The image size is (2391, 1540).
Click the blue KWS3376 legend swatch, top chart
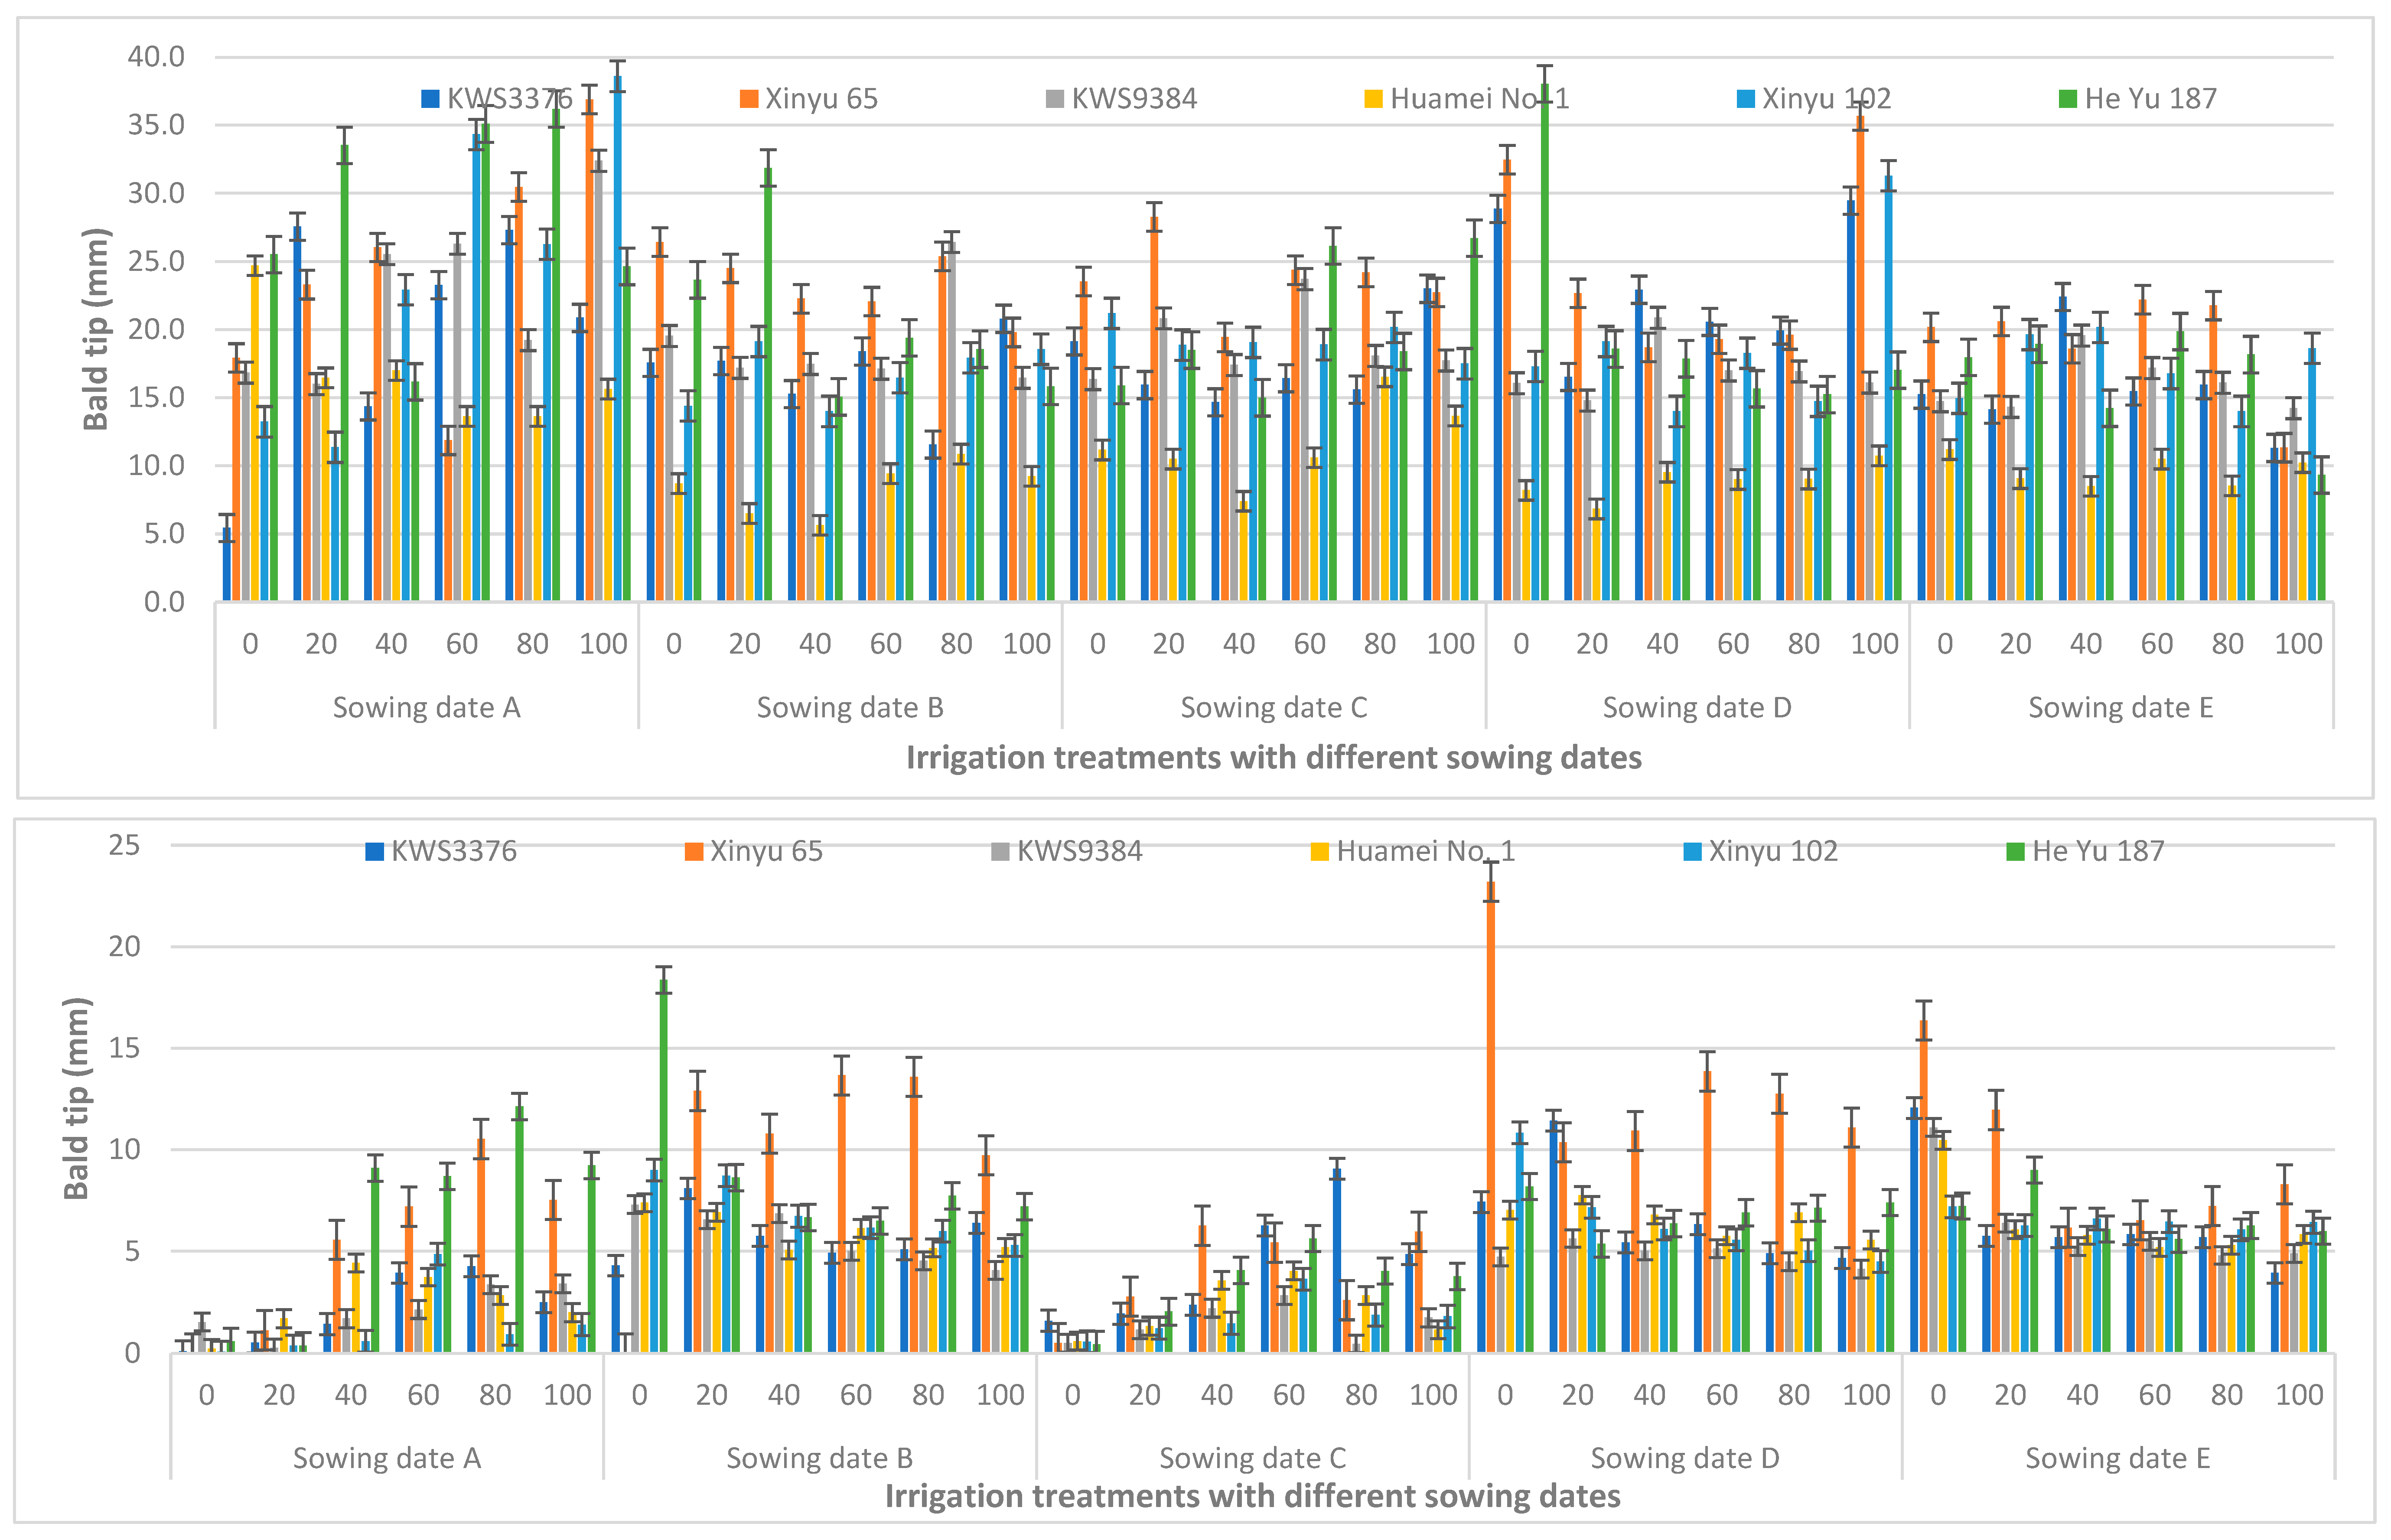[430, 99]
